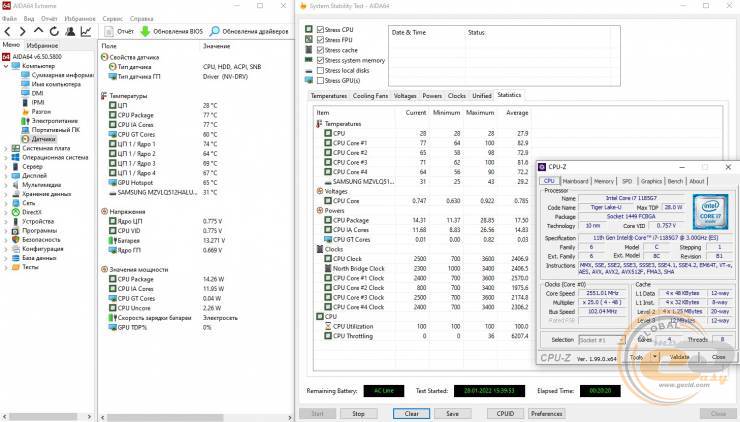Viewport: 740px width, 422px height.
Task: Refresh the AIDA64 sensor page
Action: (54, 32)
